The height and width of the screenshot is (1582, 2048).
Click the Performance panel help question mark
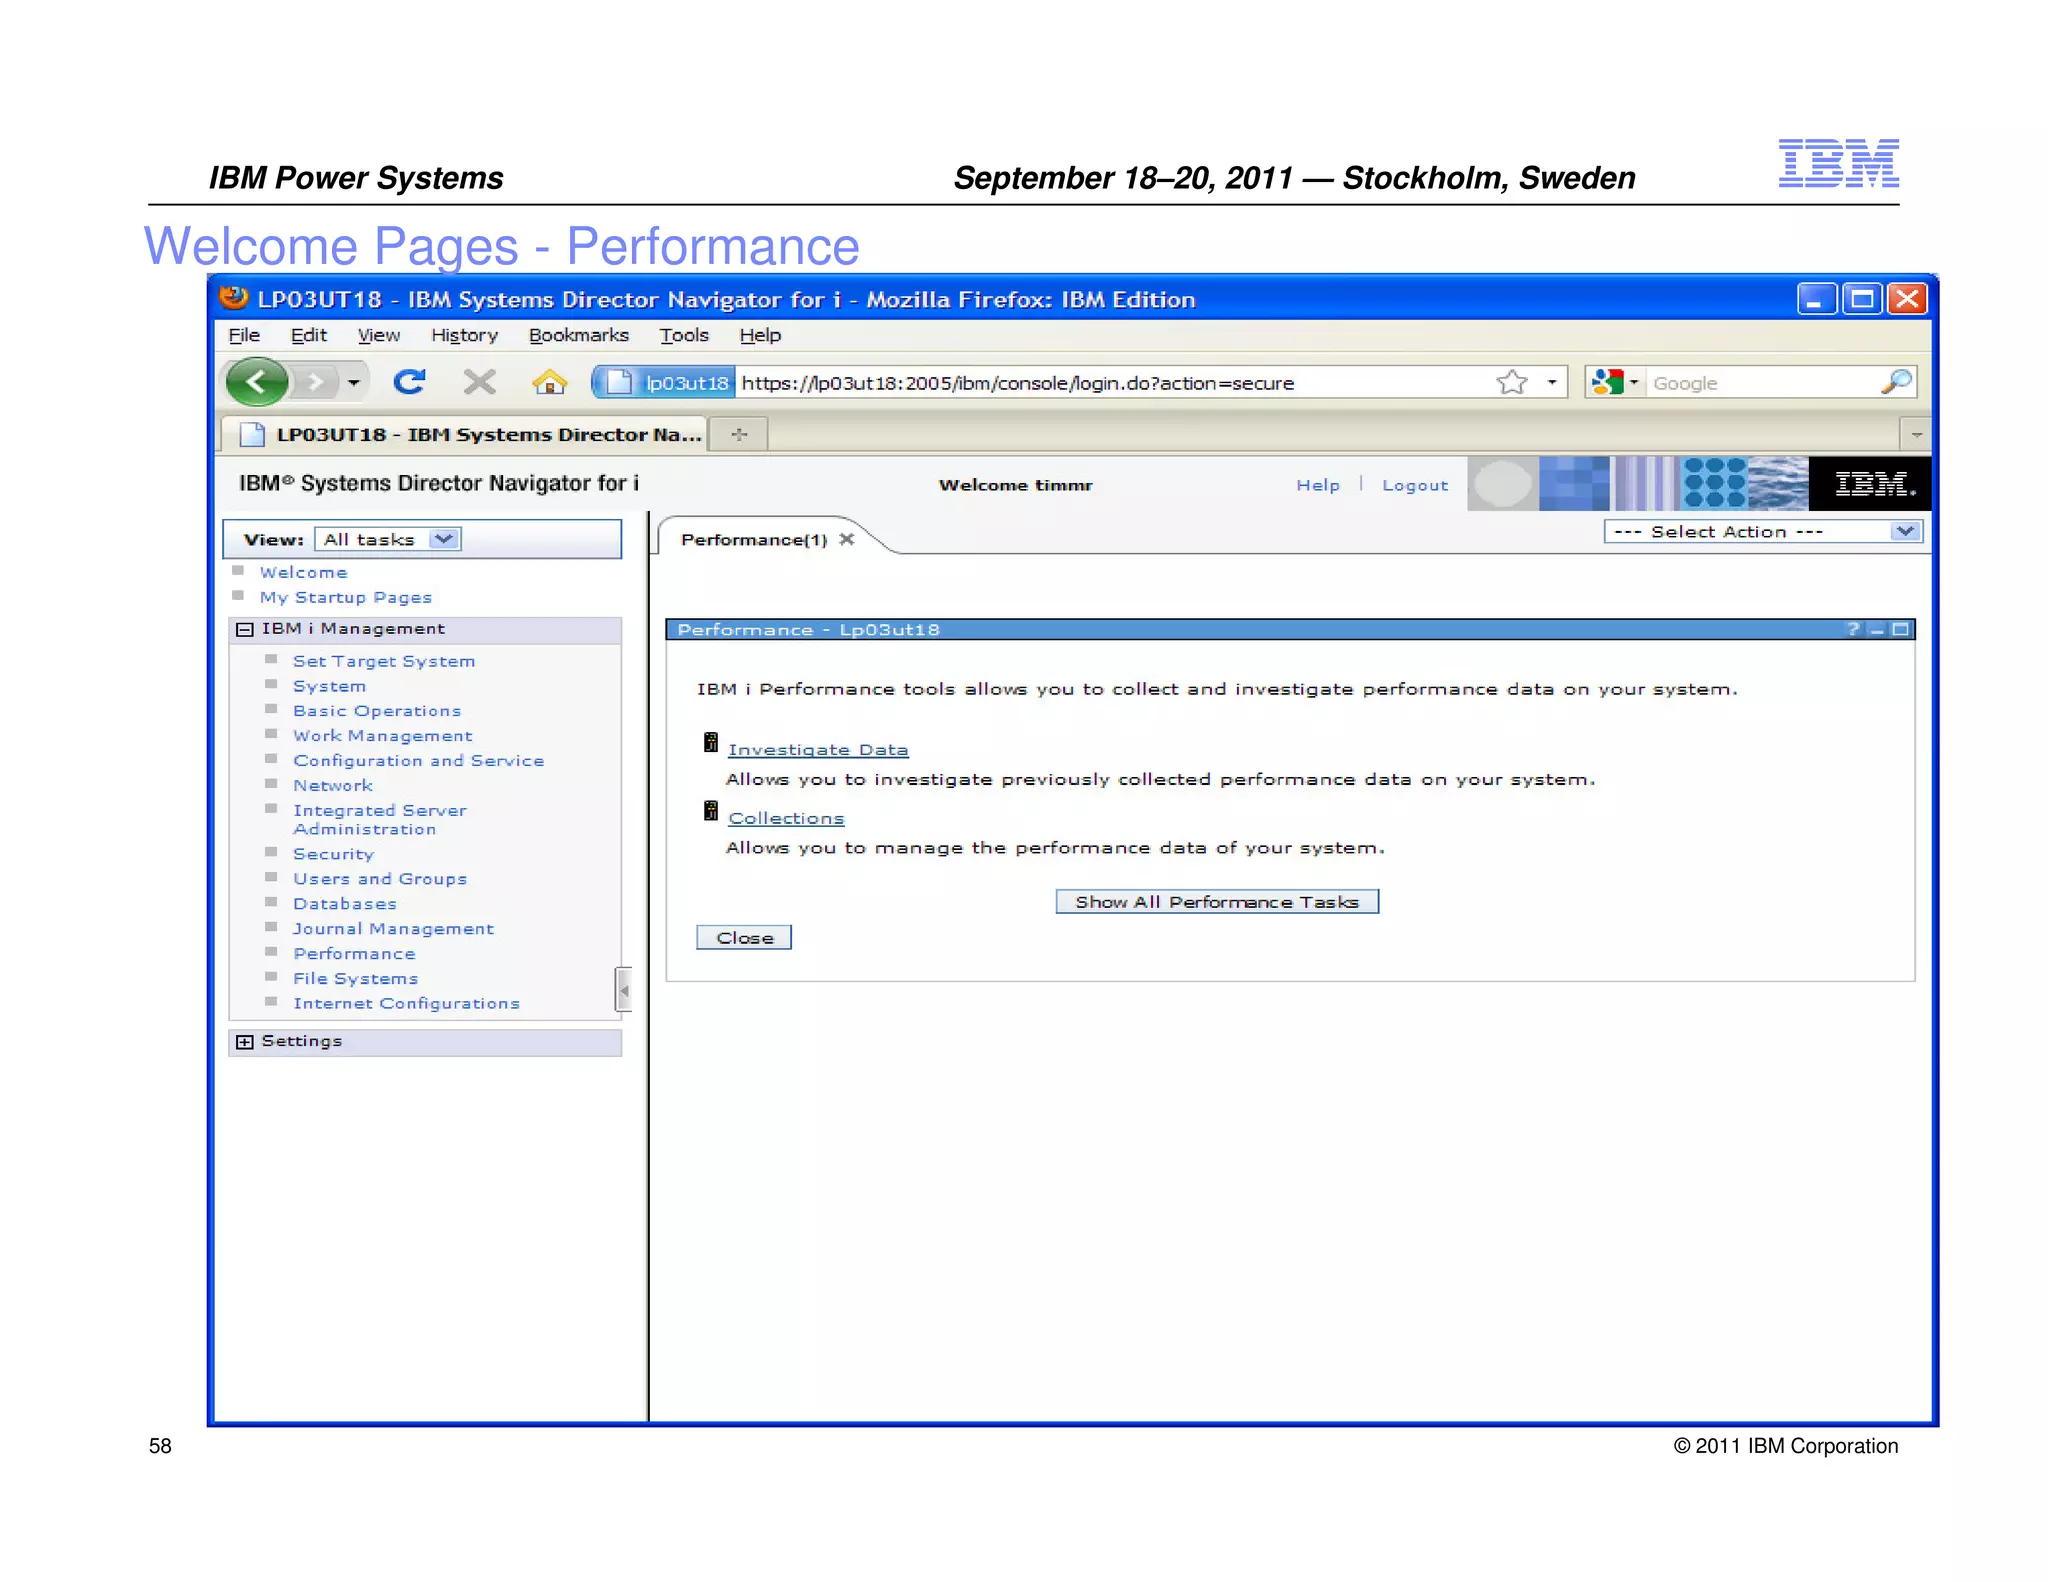click(1854, 629)
